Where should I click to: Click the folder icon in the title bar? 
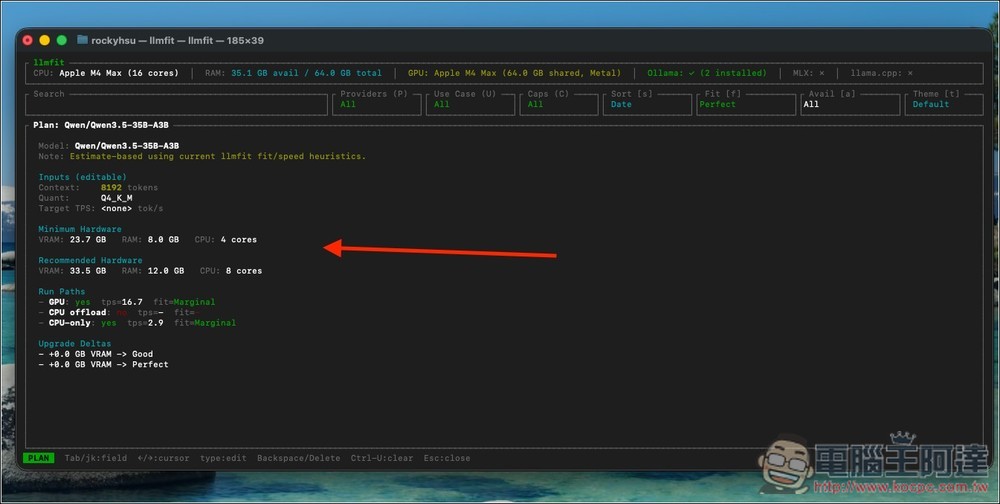pyautogui.click(x=82, y=40)
